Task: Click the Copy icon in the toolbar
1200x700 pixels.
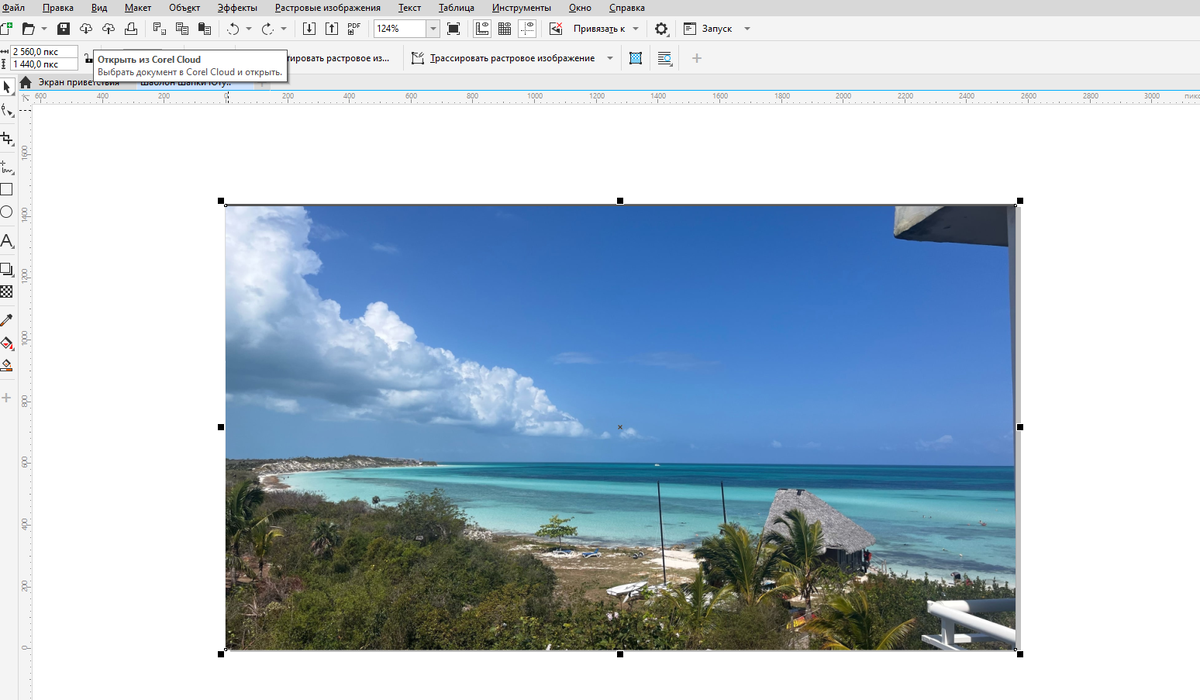Action: pyautogui.click(x=182, y=29)
